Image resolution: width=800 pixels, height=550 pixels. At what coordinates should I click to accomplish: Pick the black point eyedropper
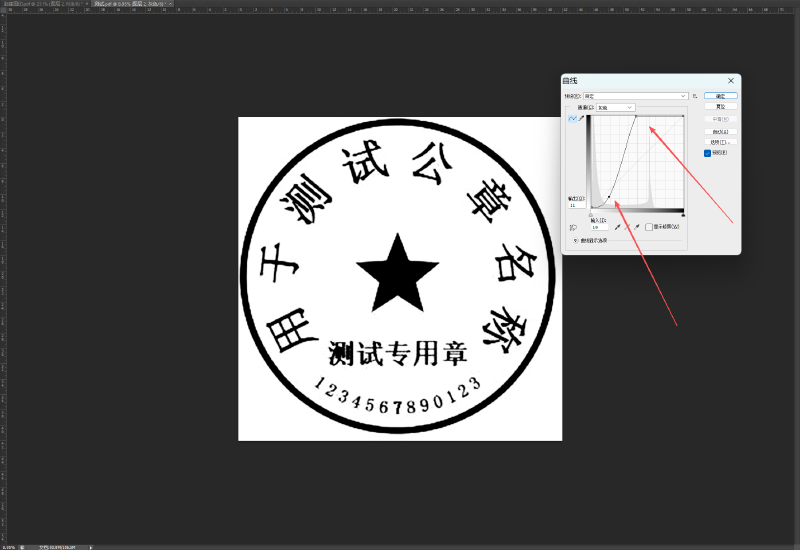617,227
